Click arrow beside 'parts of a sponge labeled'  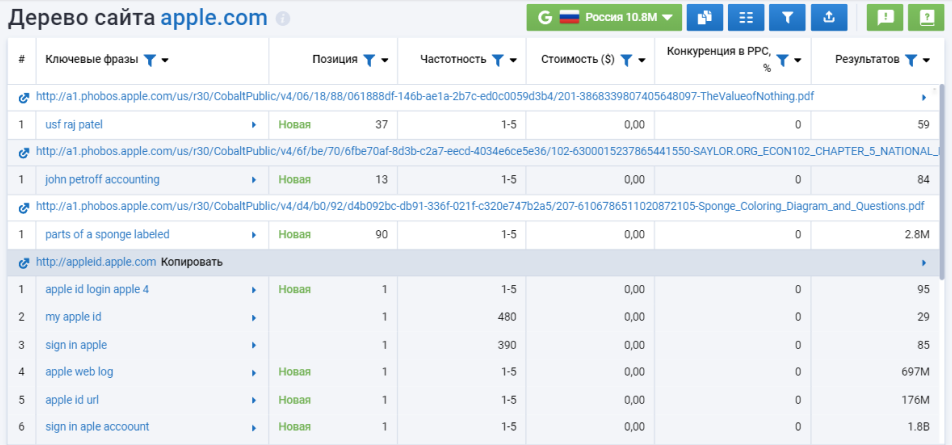click(254, 235)
